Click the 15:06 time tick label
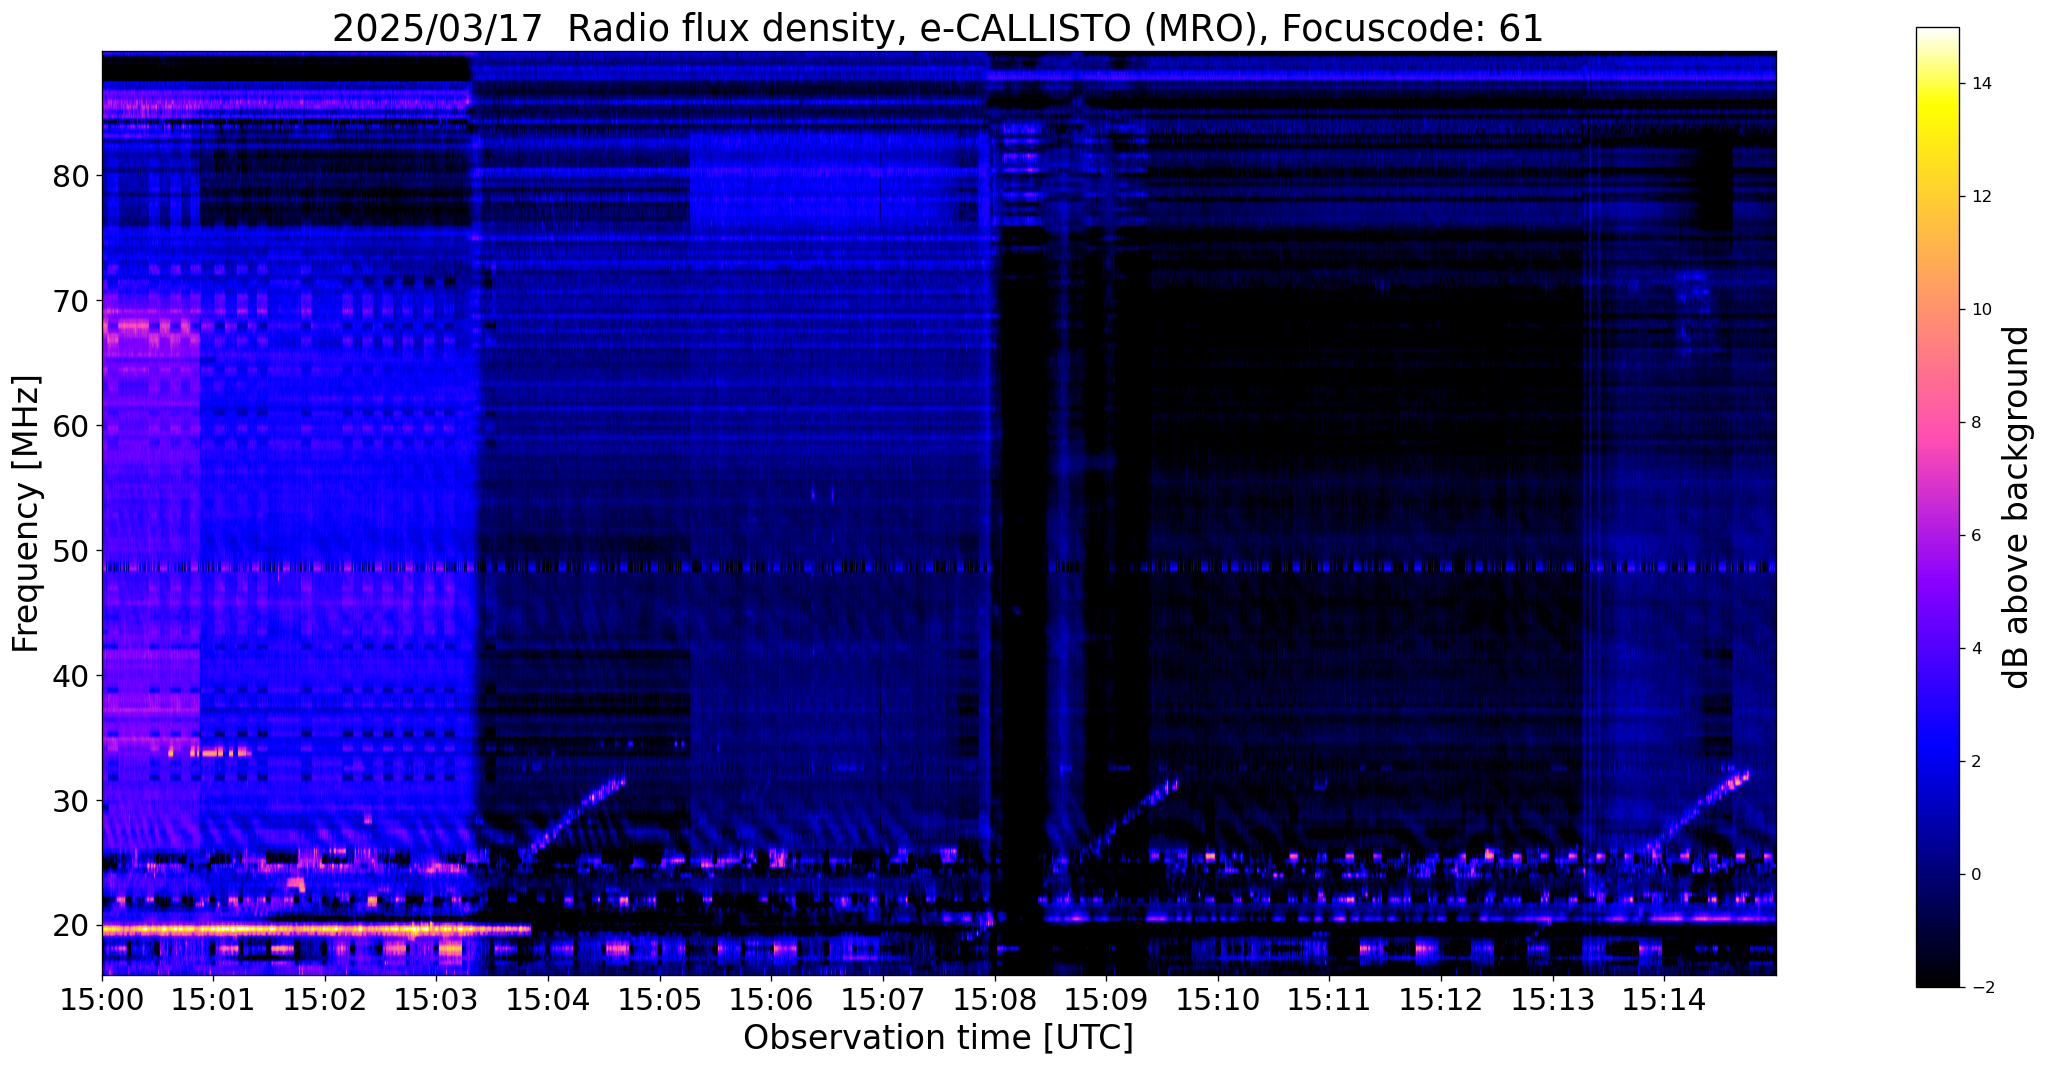This screenshot has height=1067, width=2047. tap(771, 999)
